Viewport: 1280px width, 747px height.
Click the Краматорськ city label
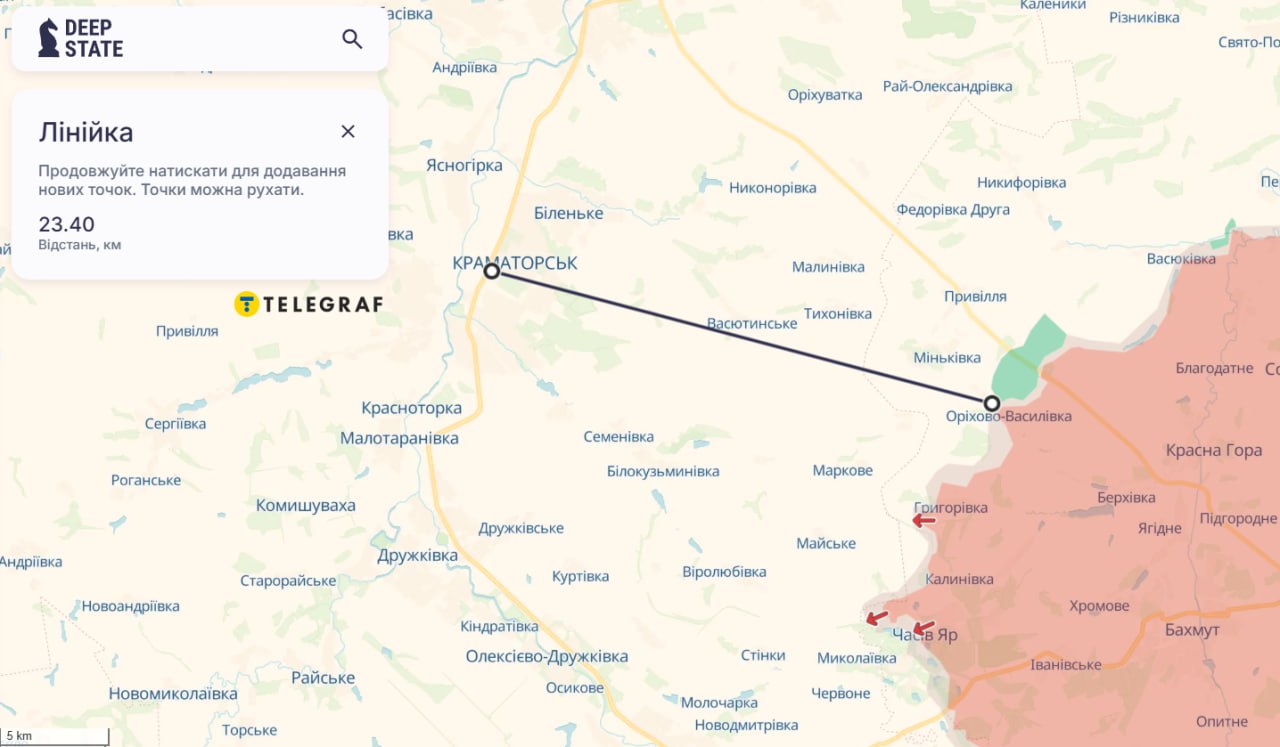pos(515,263)
